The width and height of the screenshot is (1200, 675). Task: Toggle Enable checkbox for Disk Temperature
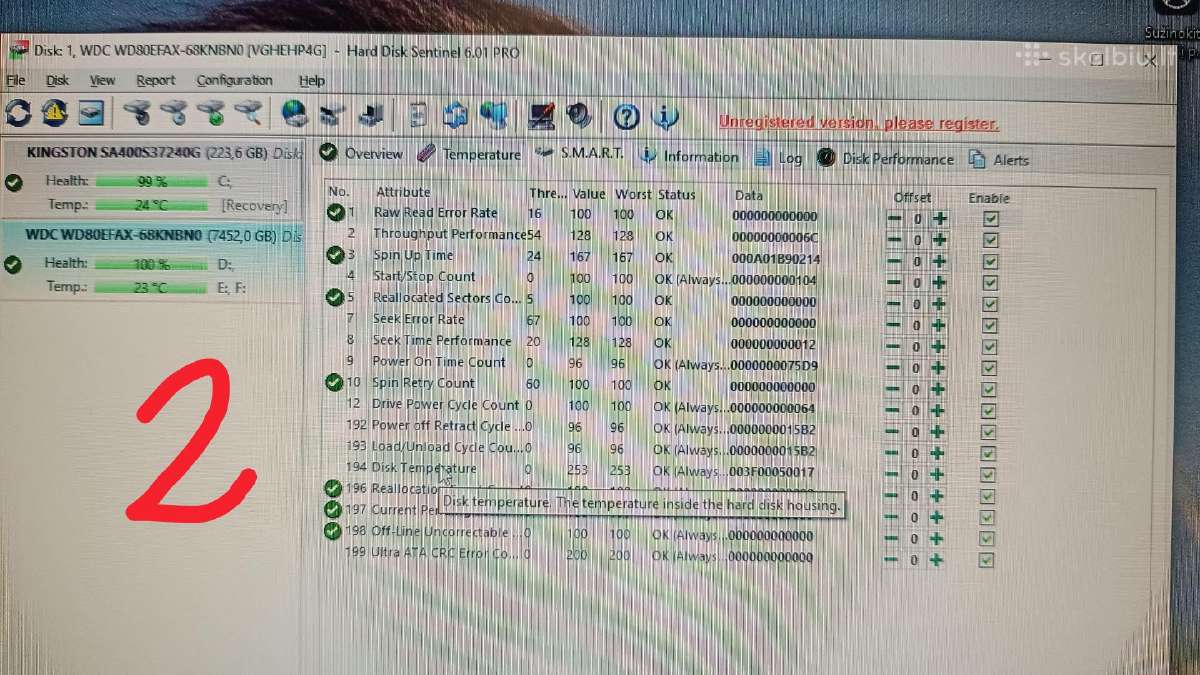(989, 474)
